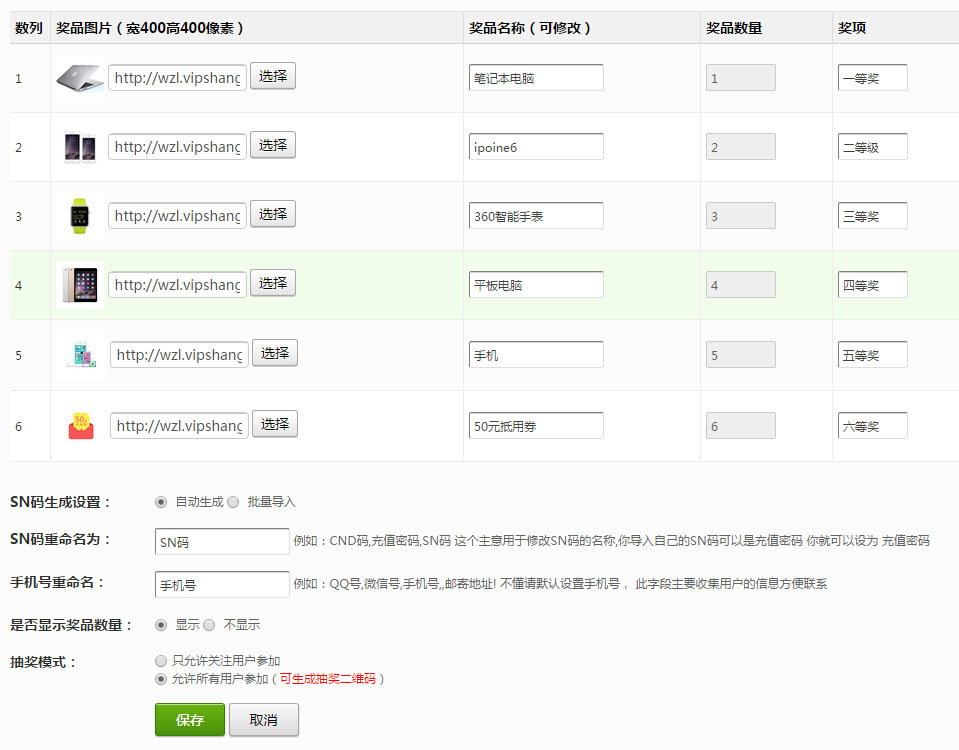Click the tablet prize thumbnail in row 4

(80, 285)
